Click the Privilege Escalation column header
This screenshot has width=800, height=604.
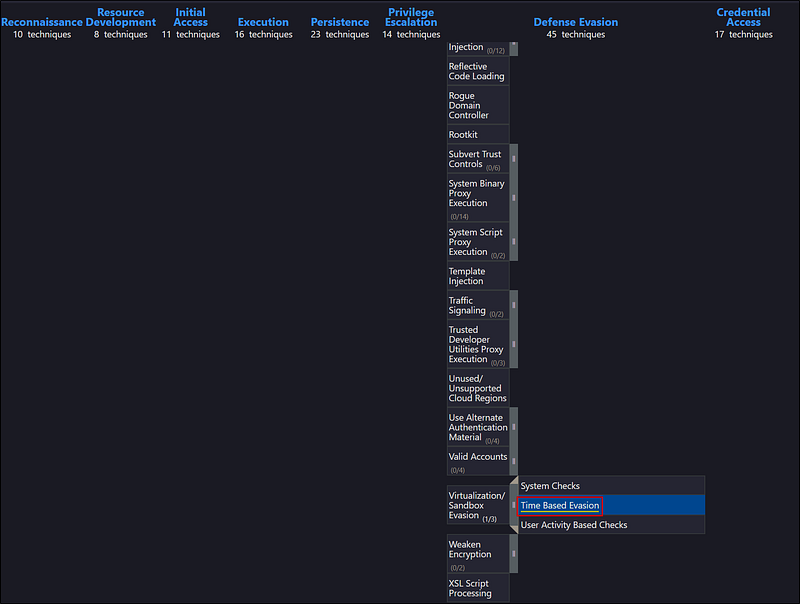(411, 17)
